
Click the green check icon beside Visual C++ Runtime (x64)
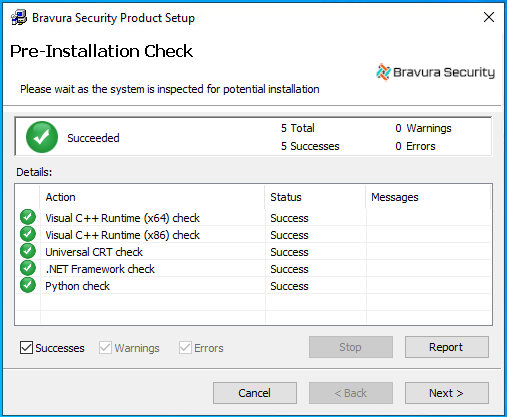[28, 217]
